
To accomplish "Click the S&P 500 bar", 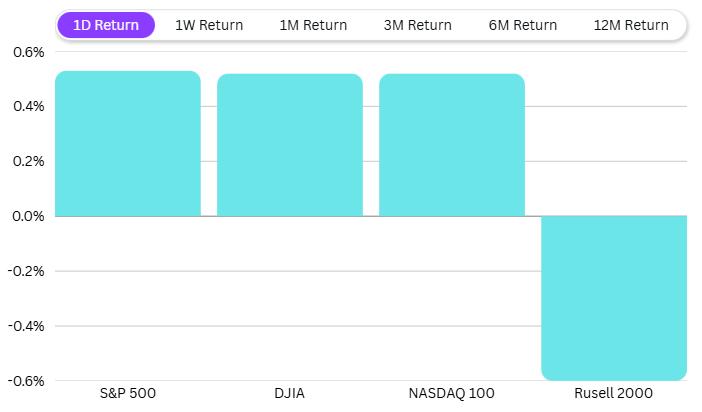I will pyautogui.click(x=128, y=144).
